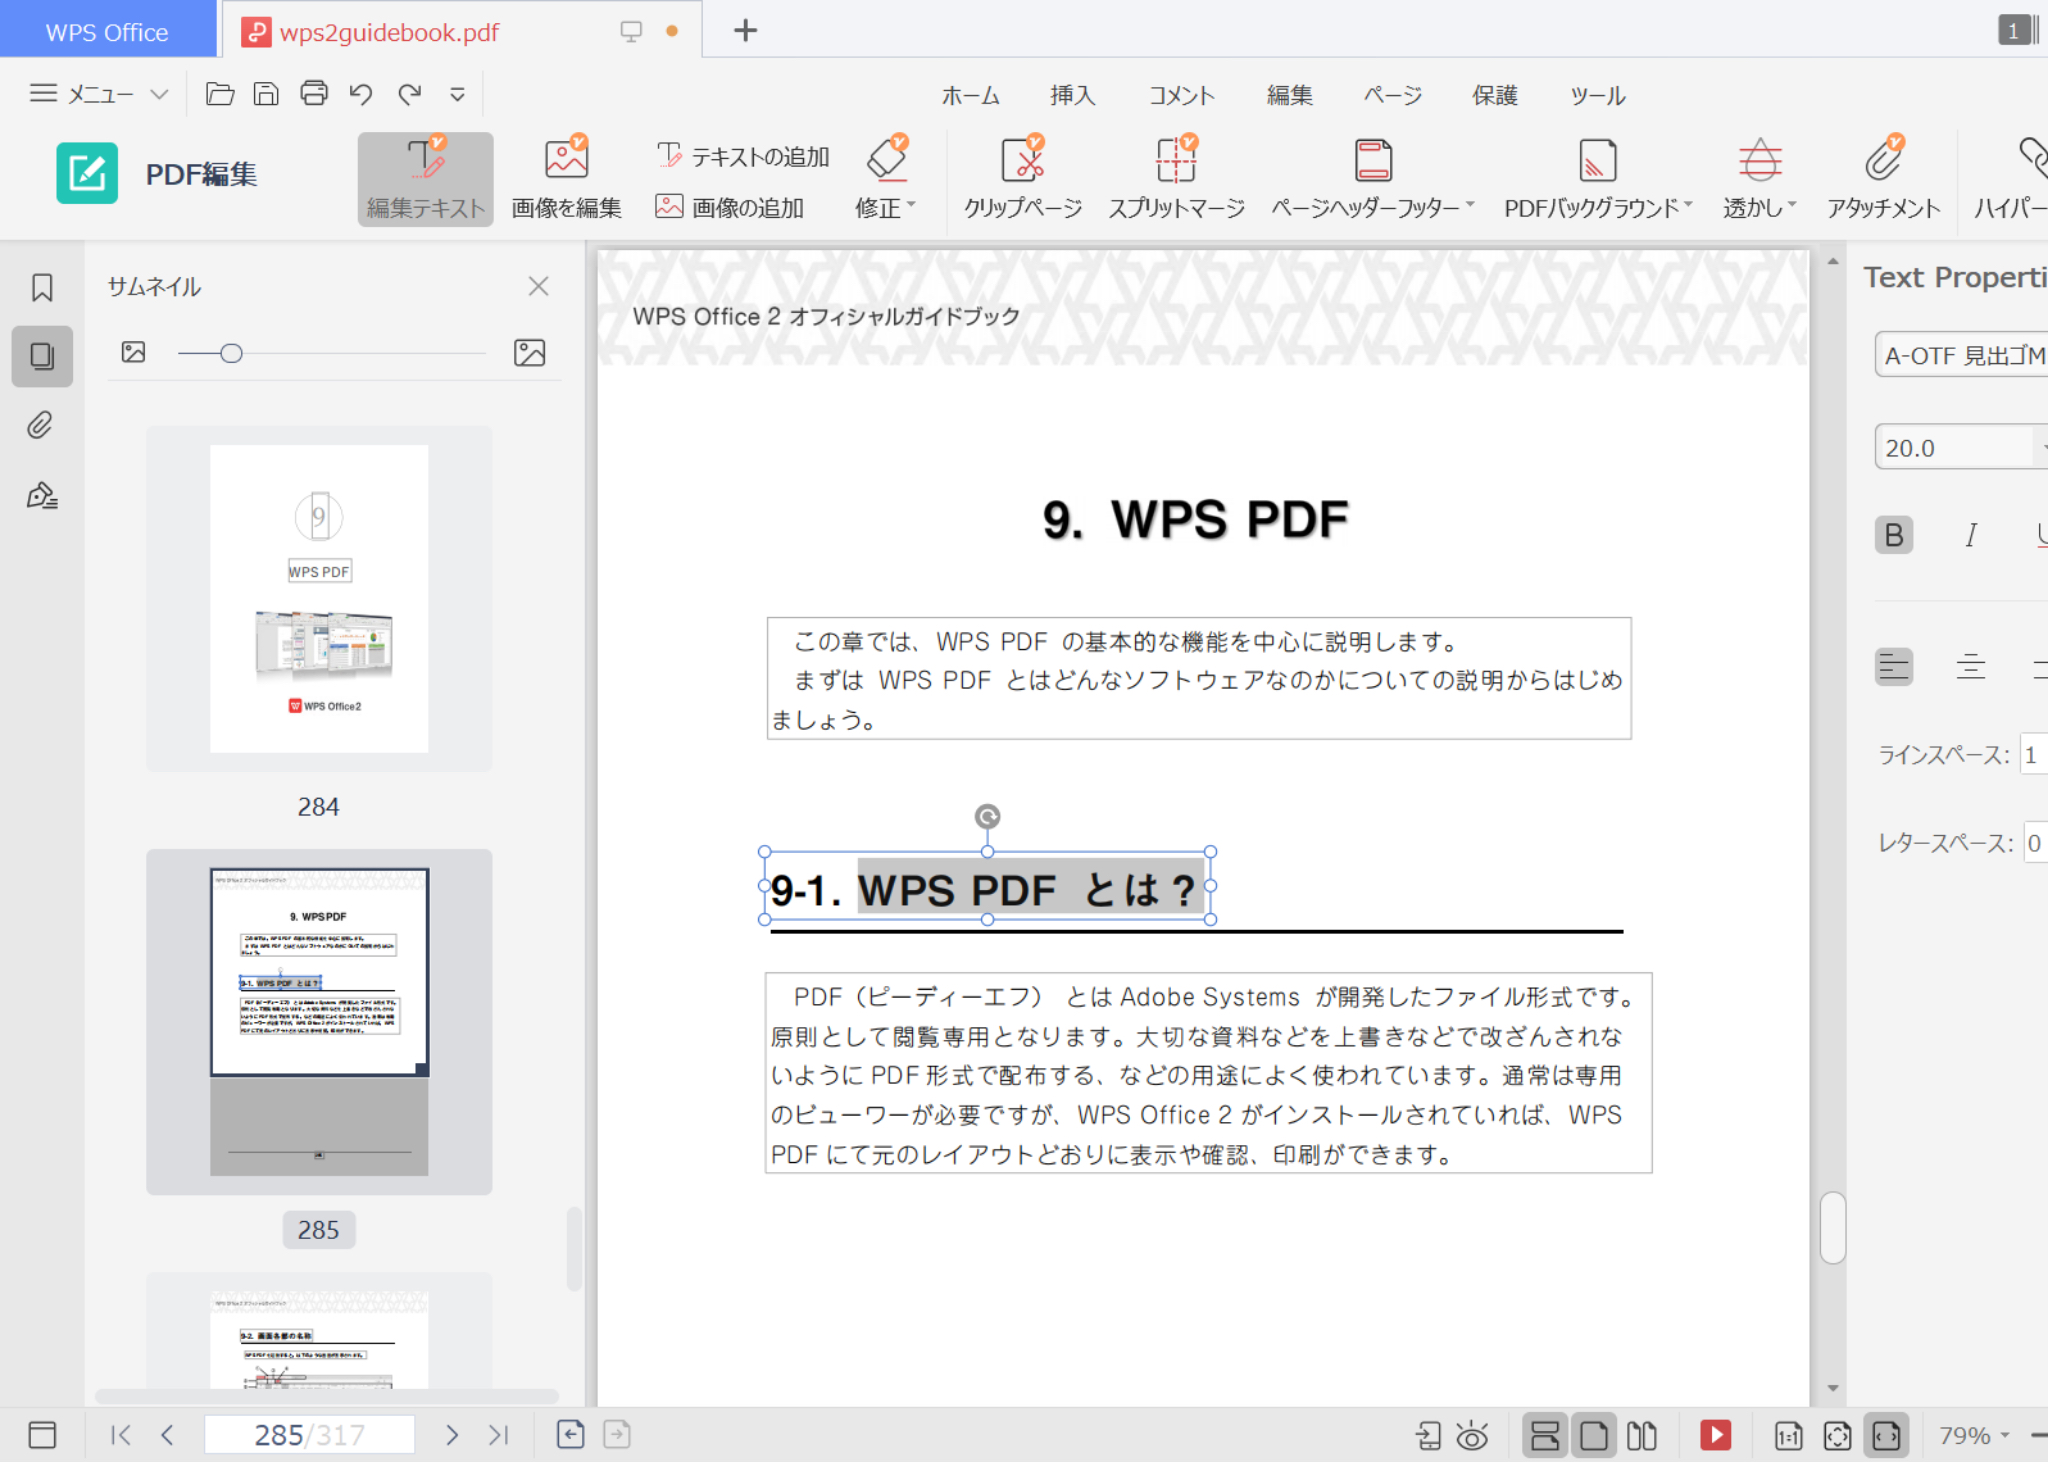Switch to the 保護 tab
The width and height of the screenshot is (2048, 1462).
point(1495,95)
